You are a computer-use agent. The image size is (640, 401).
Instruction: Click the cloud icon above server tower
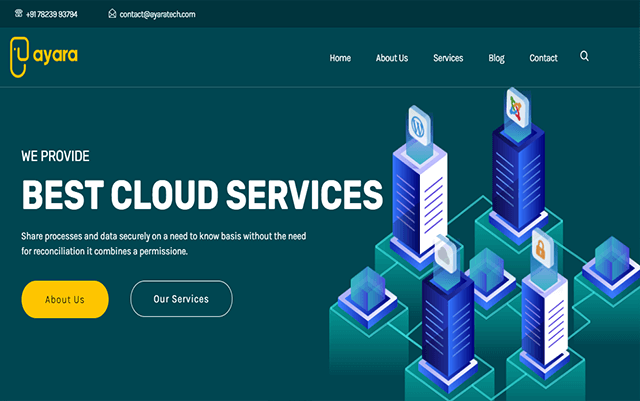click(x=444, y=255)
